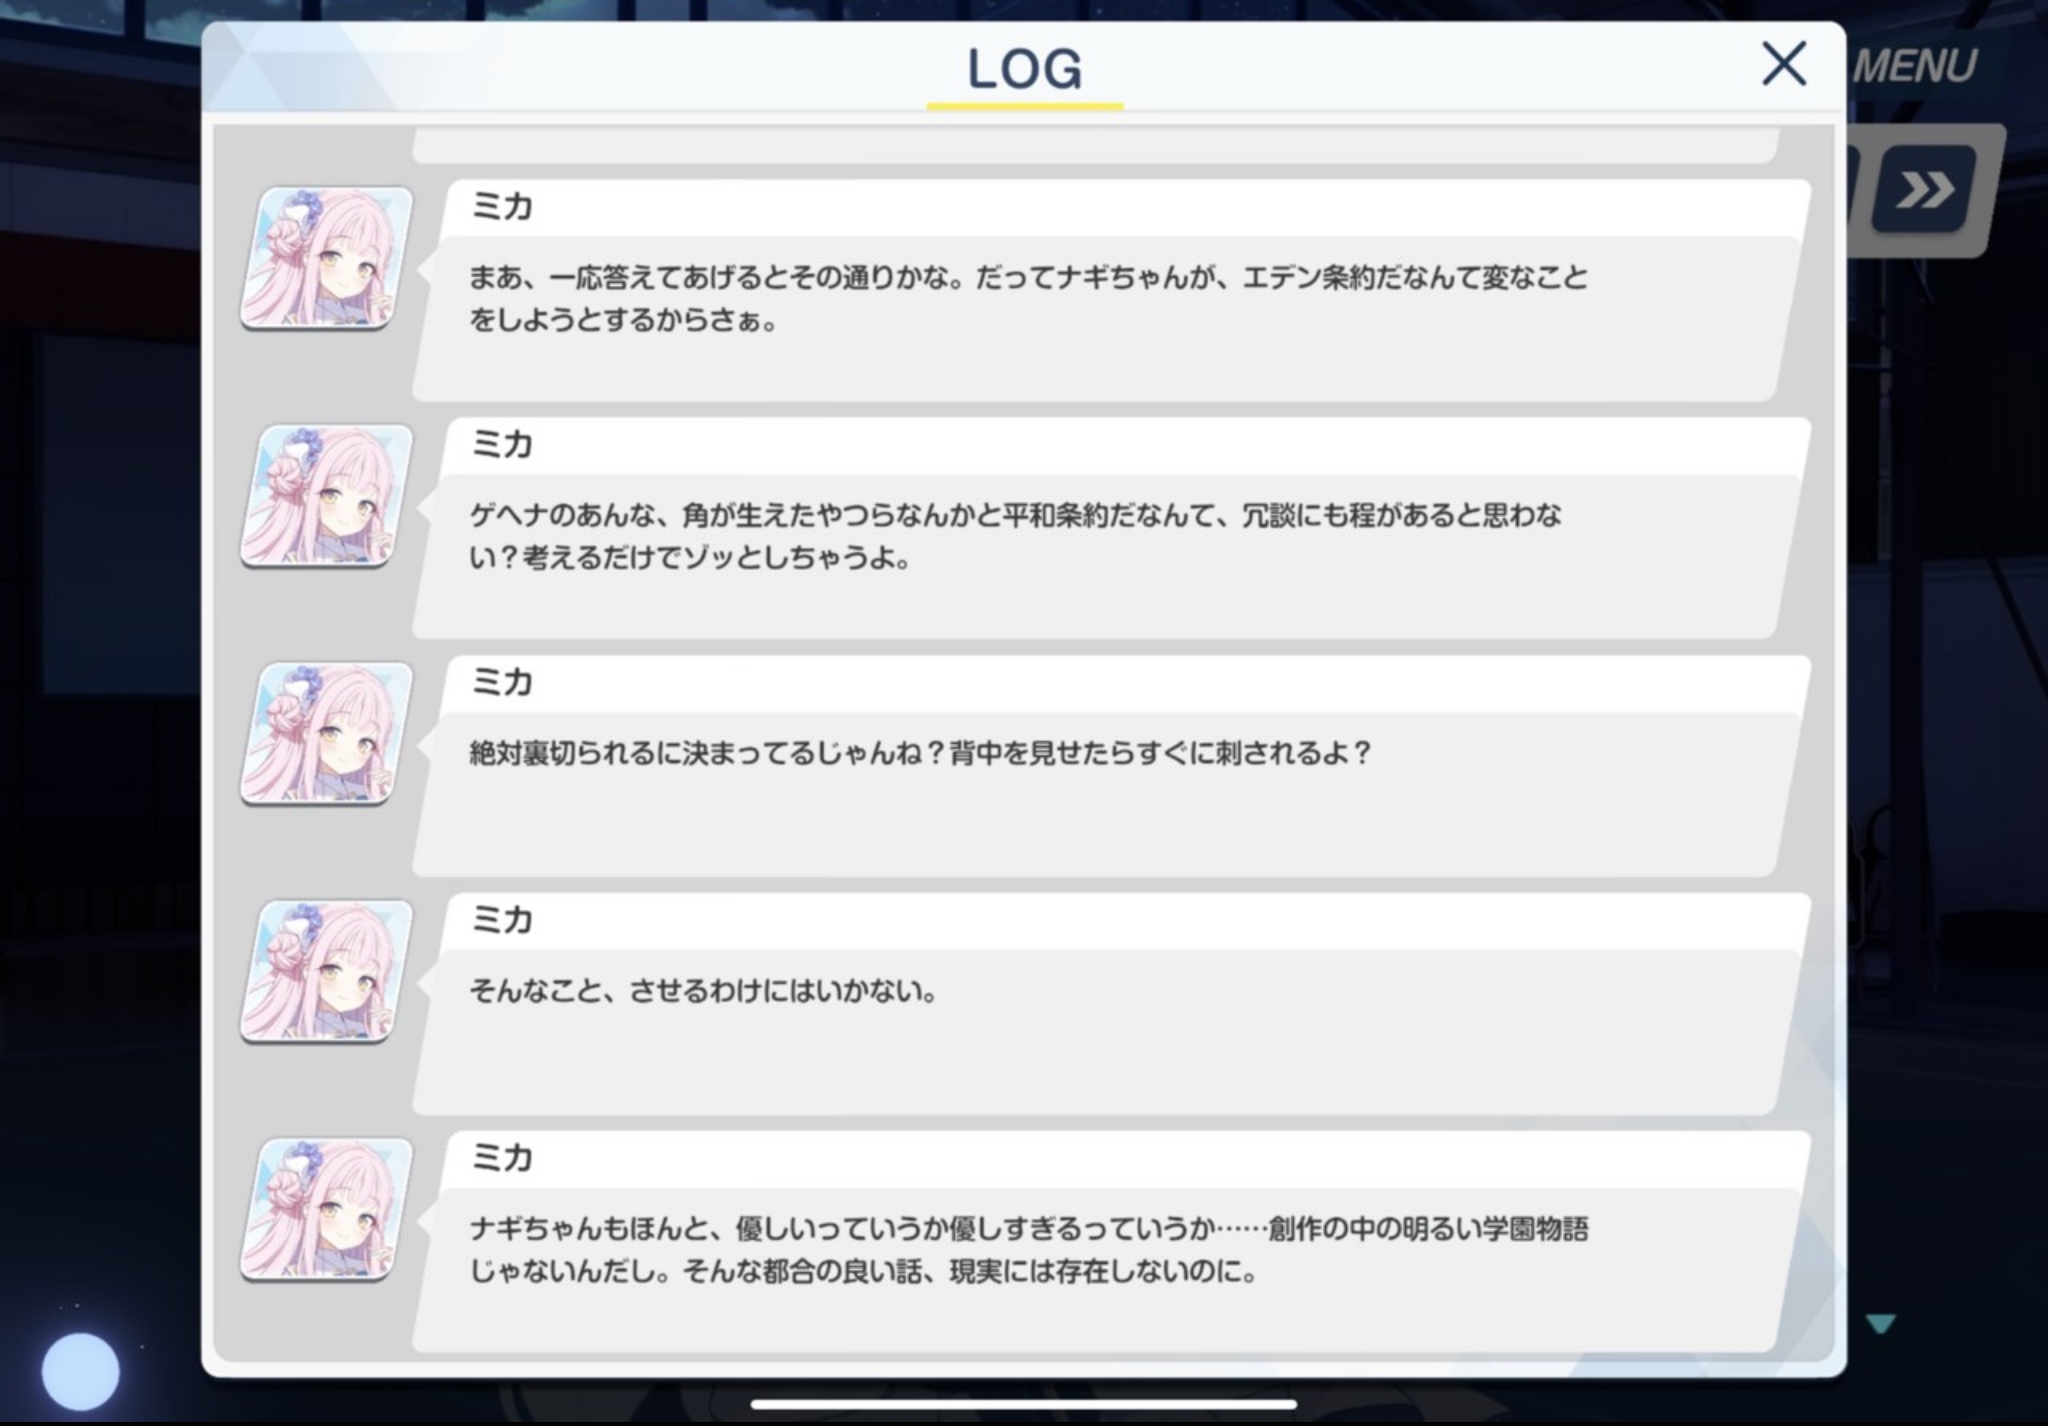The width and height of the screenshot is (2048, 1426).
Task: Click the ミカ name label on last entry
Action: pyautogui.click(x=502, y=1158)
